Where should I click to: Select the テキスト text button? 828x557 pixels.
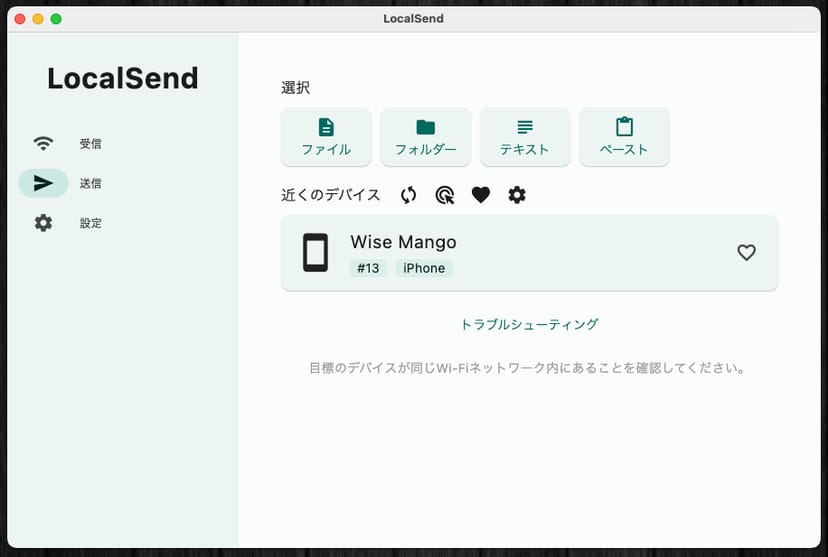(525, 137)
